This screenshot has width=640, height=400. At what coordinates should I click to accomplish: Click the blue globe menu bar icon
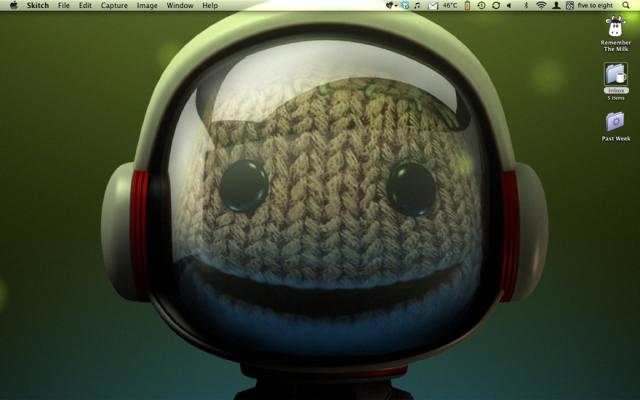pos(405,5)
